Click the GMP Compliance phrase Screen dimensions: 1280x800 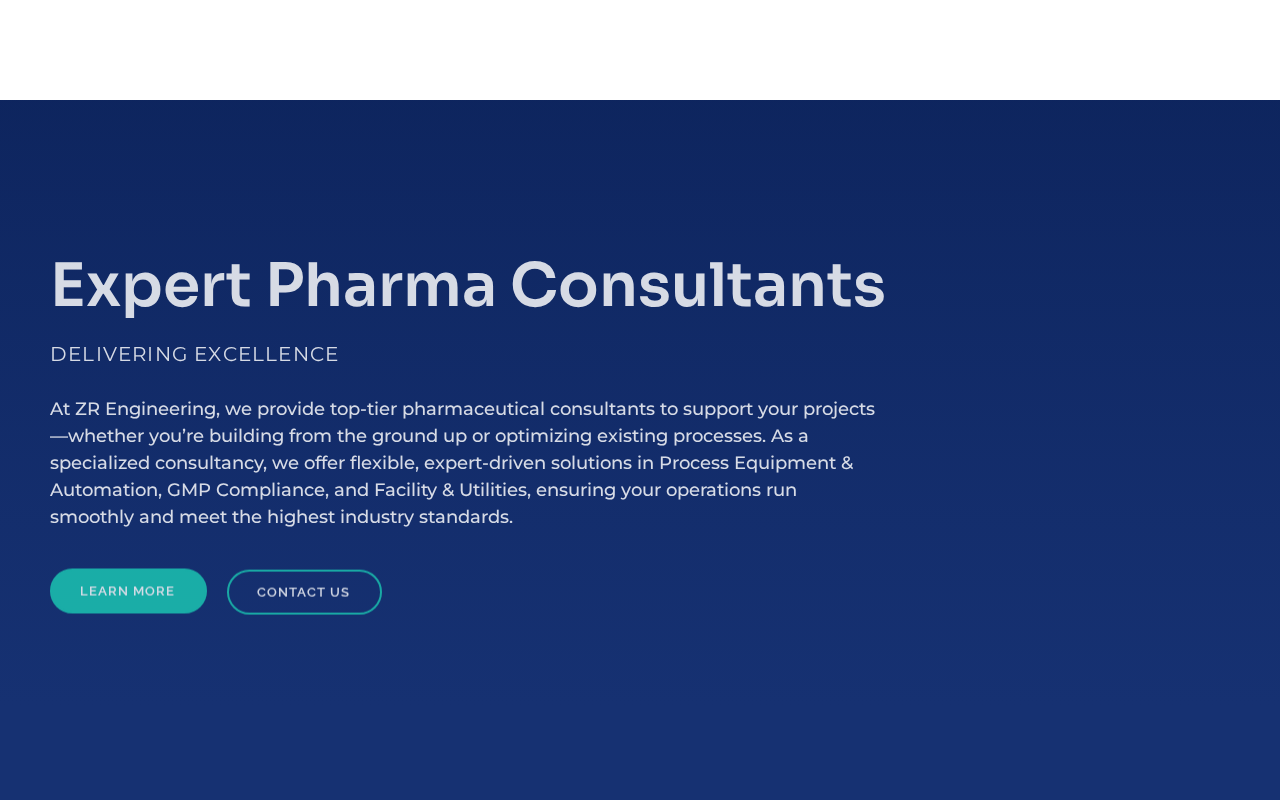(x=247, y=490)
